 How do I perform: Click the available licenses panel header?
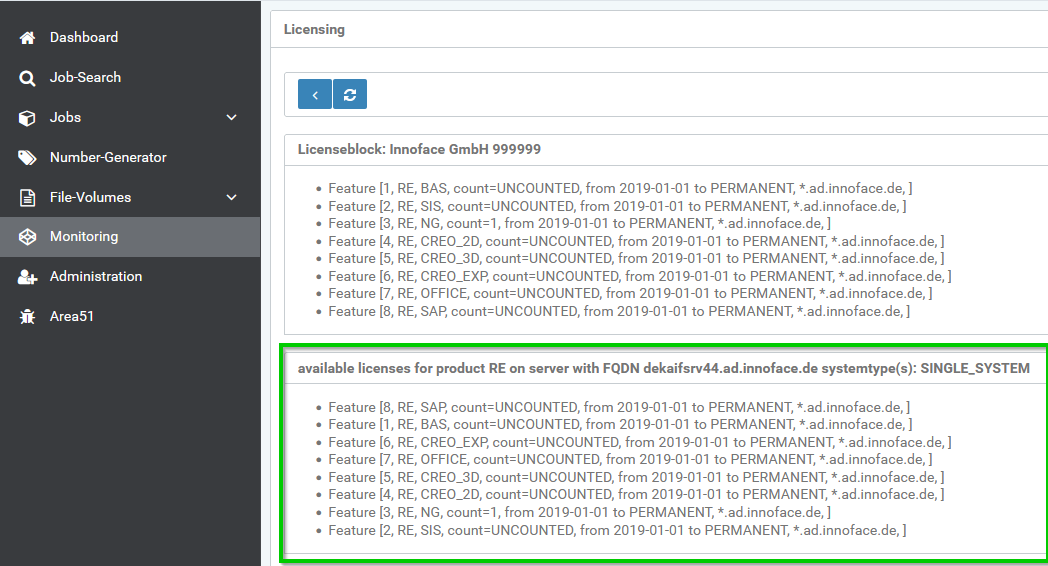(x=663, y=368)
